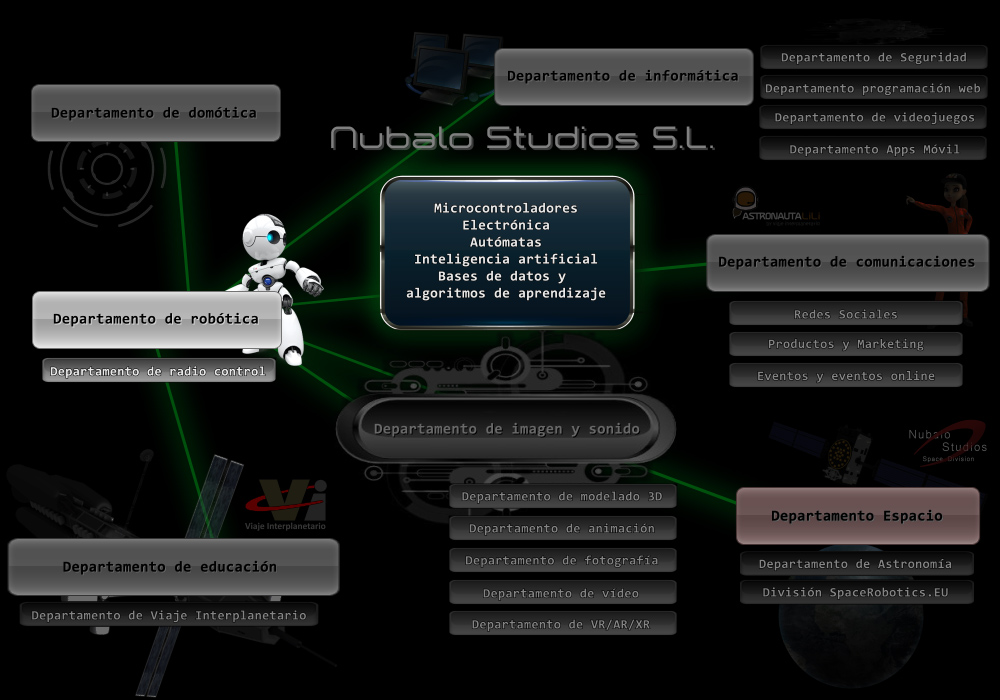Click the Nubalo Studios Space Division logo
Image resolution: width=1000 pixels, height=700 pixels.
tap(947, 443)
